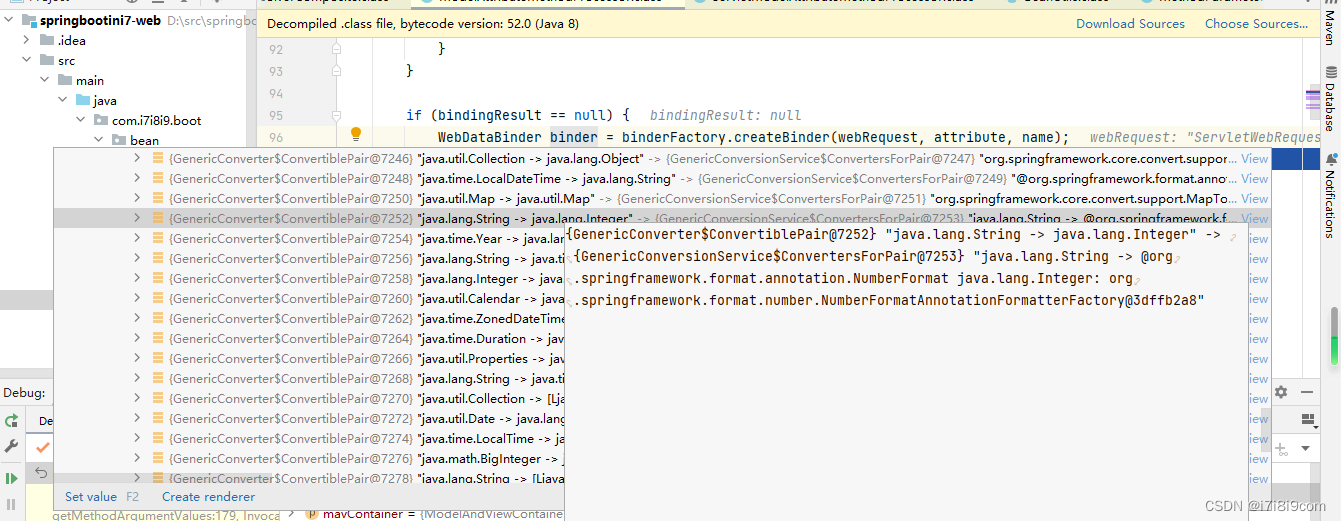Open debug panel gear settings

click(1280, 393)
